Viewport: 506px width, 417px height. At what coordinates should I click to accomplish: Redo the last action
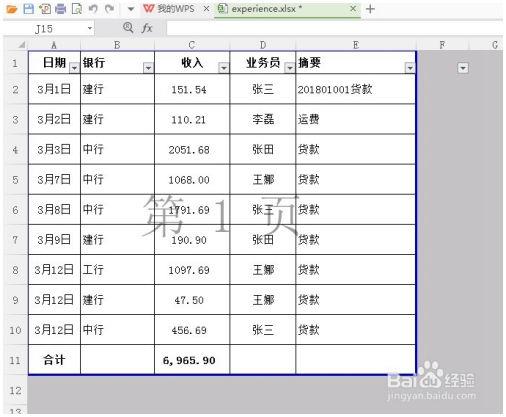click(109, 9)
